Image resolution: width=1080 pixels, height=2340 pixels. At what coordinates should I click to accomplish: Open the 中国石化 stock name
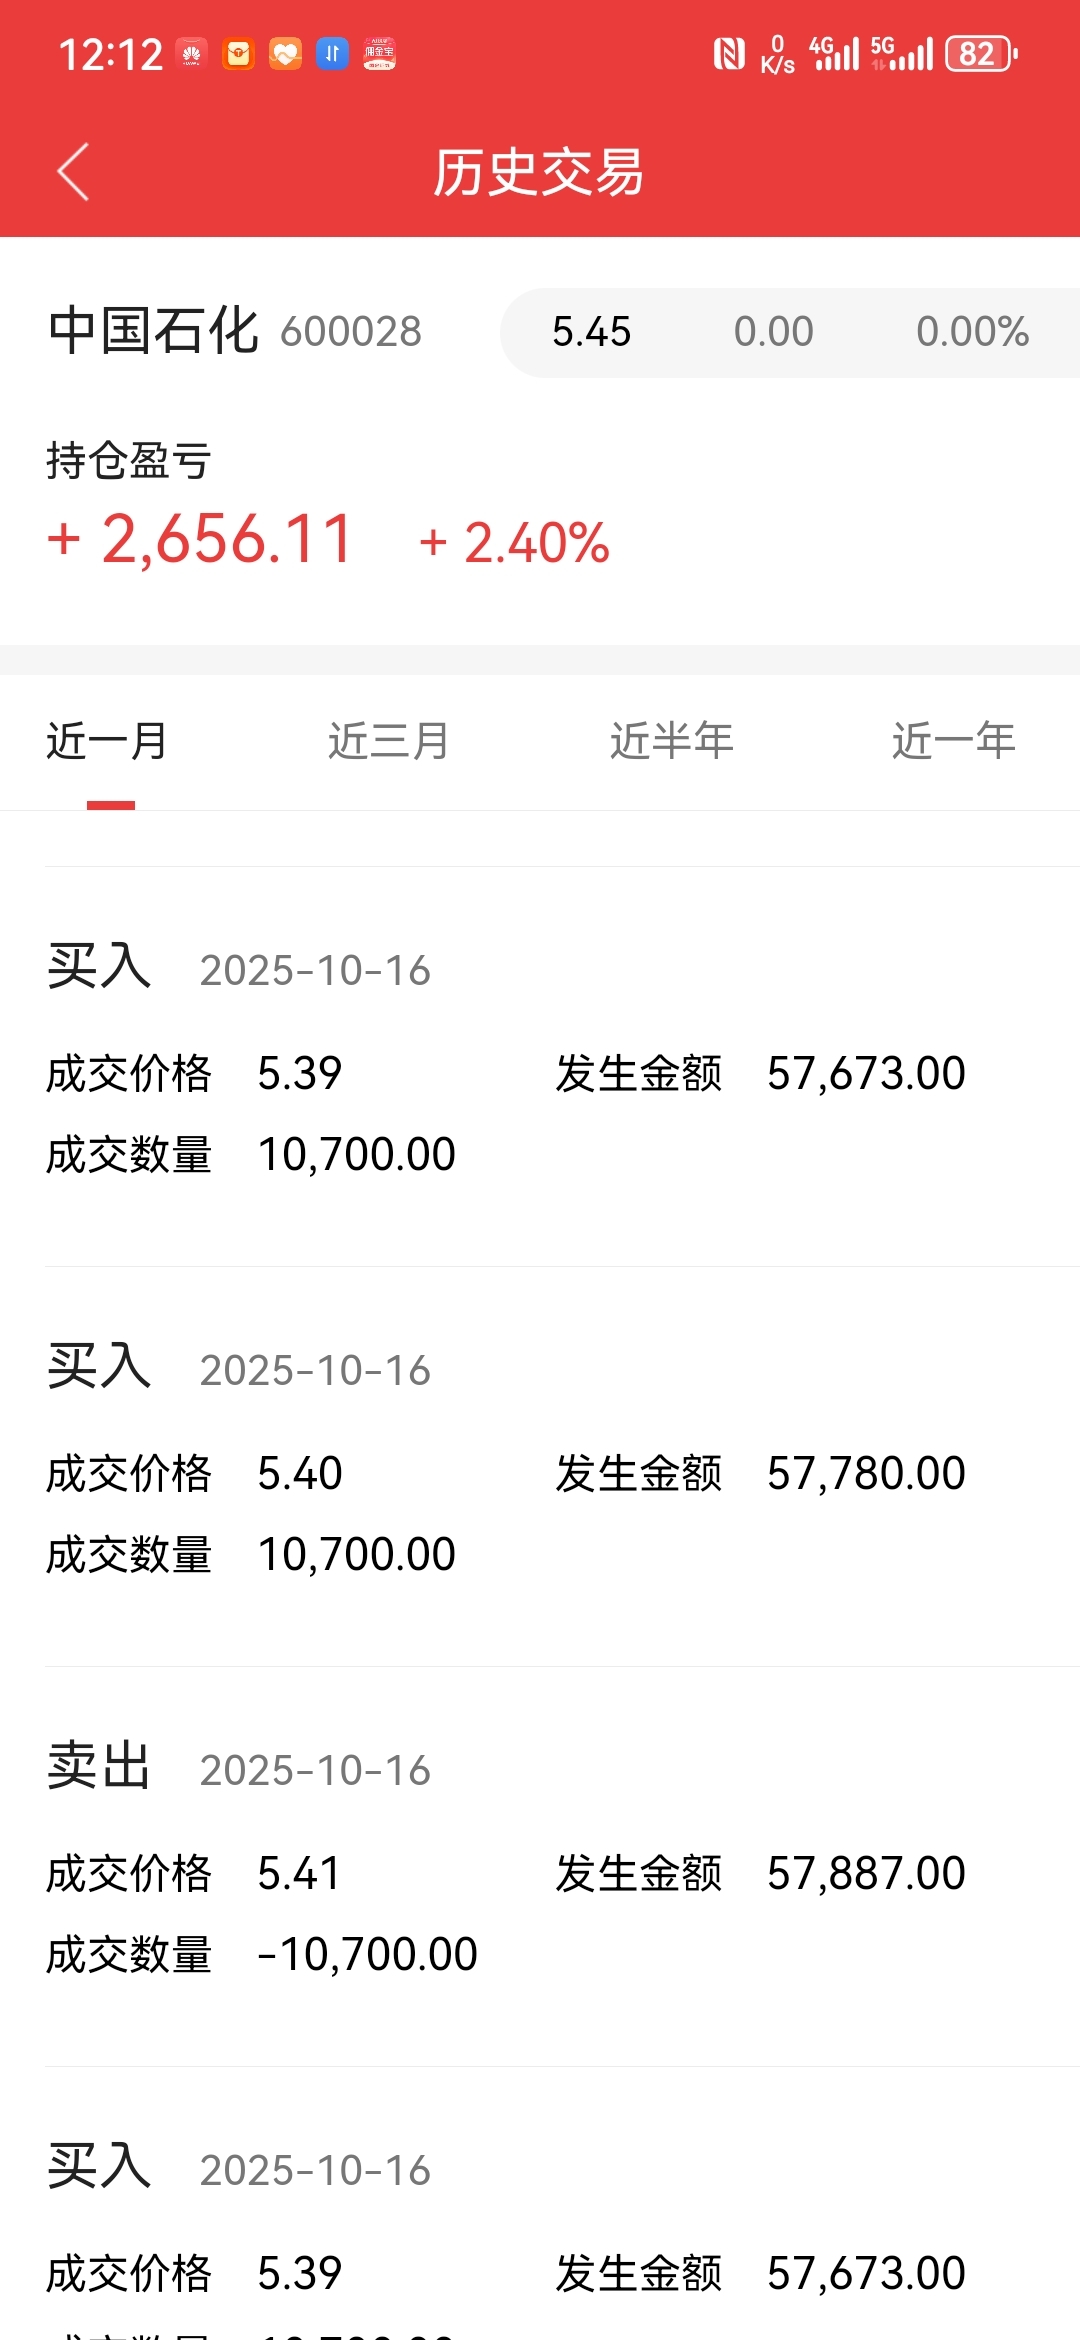[x=154, y=331]
